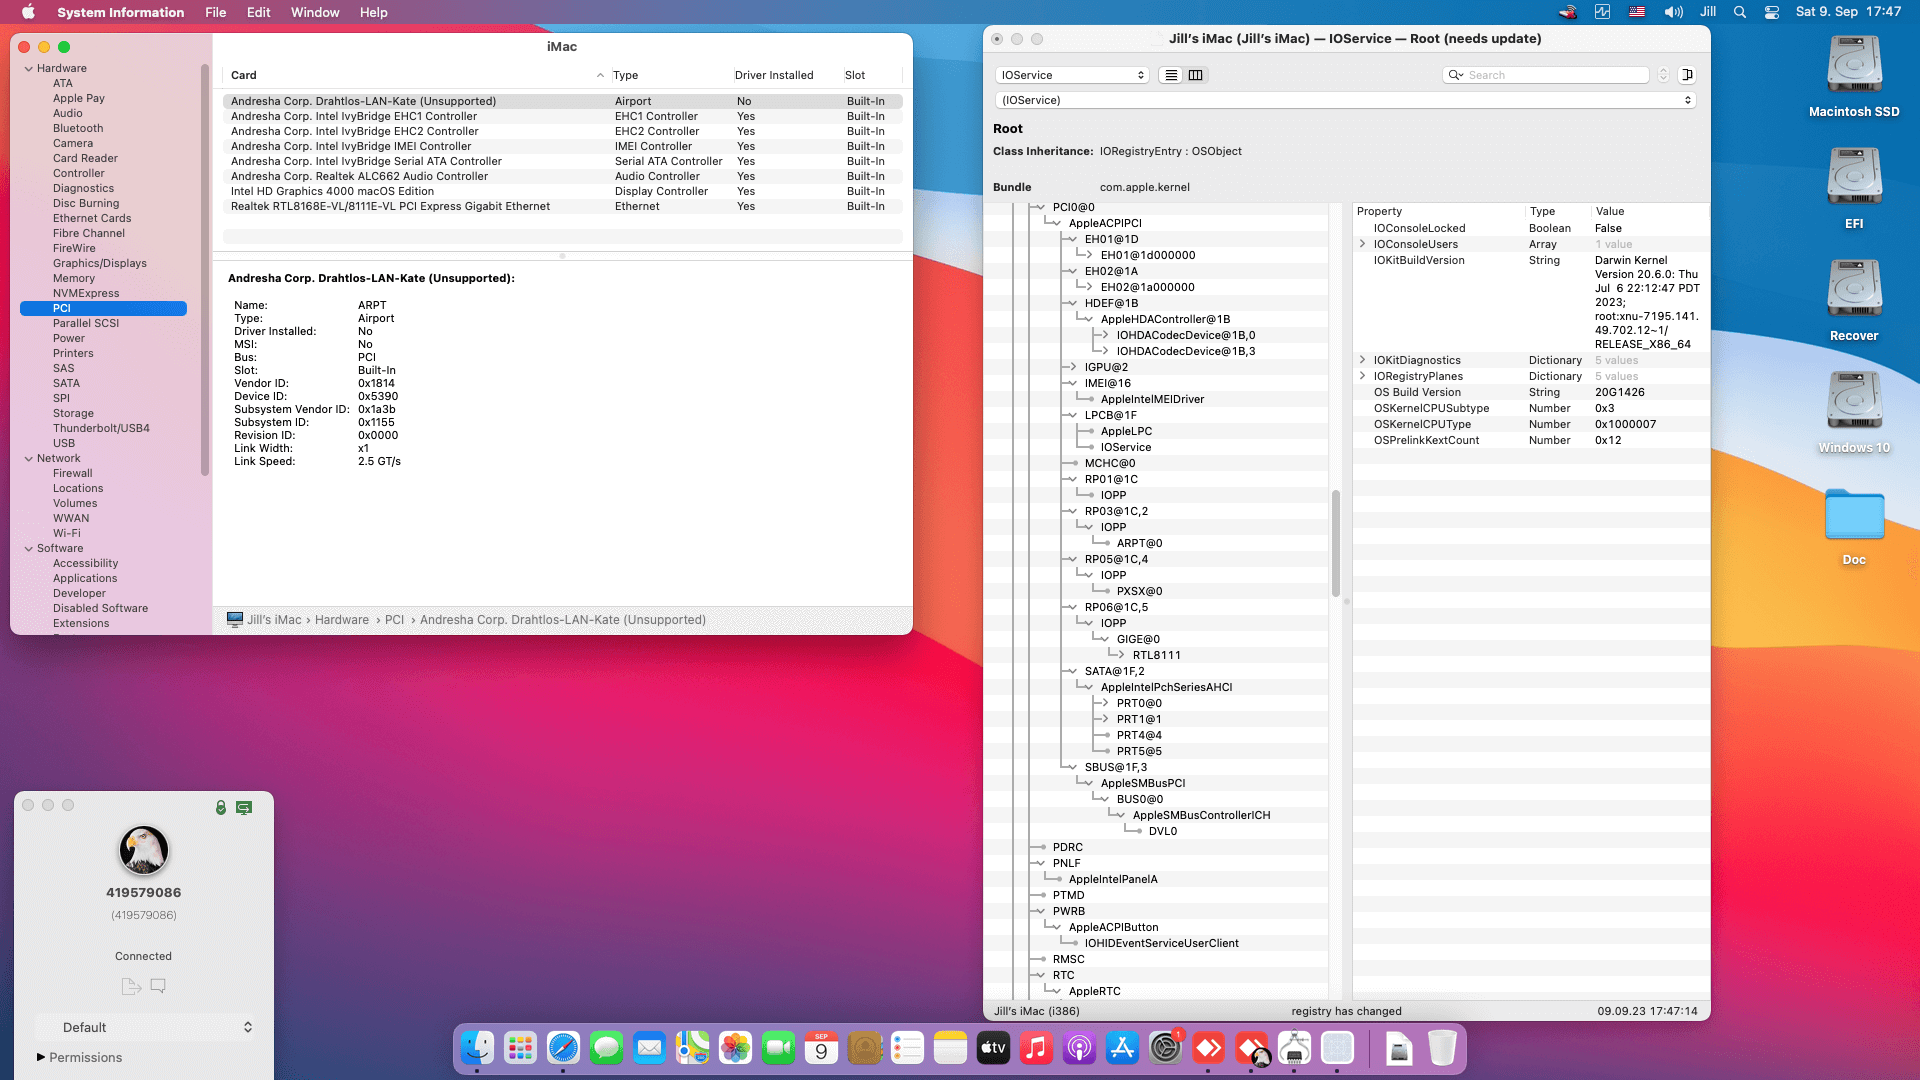Viewport: 1920px width, 1080px height.
Task: Click IORegistry tree vertical scrollbar
Action: click(x=1335, y=543)
